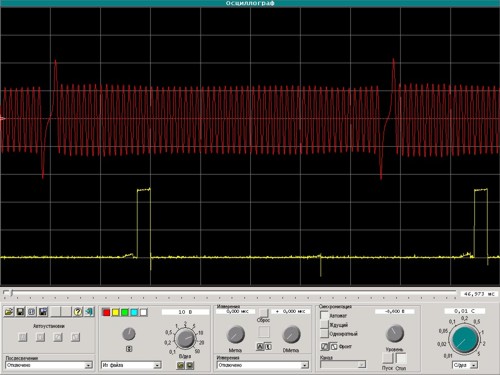
Task: Select the green channel color swatch
Action: click(125, 312)
